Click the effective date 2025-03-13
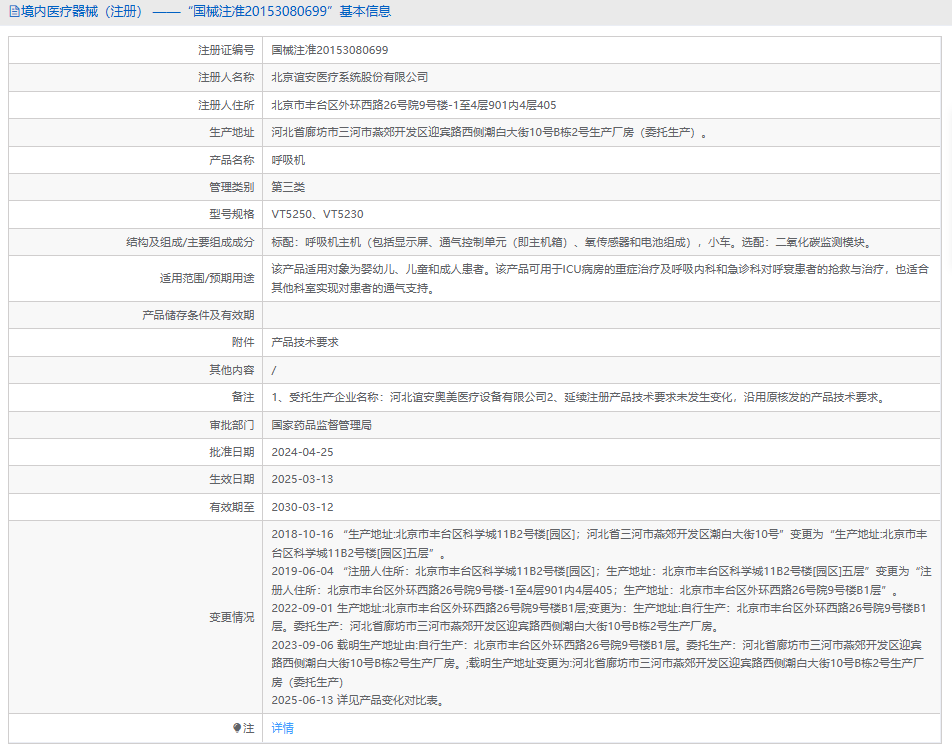952x750 pixels. point(302,480)
